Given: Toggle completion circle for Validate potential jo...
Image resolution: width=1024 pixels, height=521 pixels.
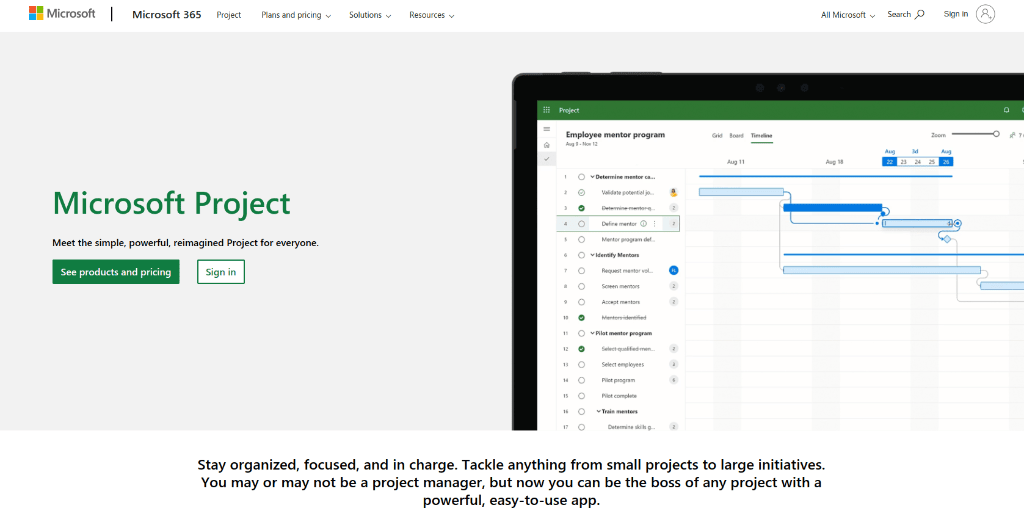Looking at the screenshot, I should pyautogui.click(x=581, y=193).
